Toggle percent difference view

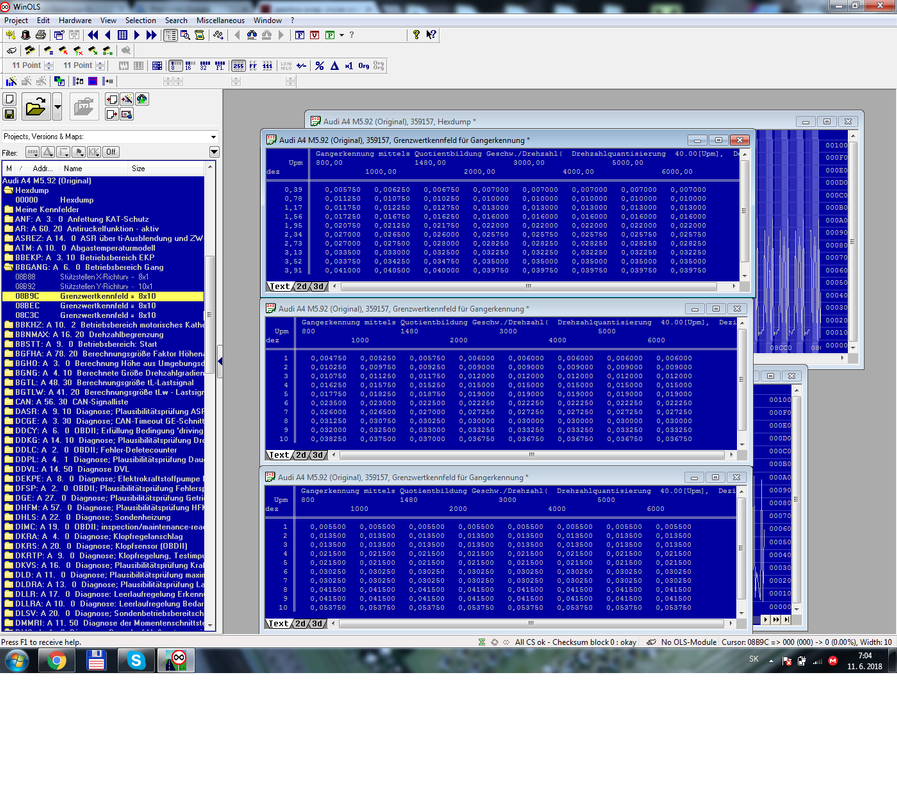320,66
